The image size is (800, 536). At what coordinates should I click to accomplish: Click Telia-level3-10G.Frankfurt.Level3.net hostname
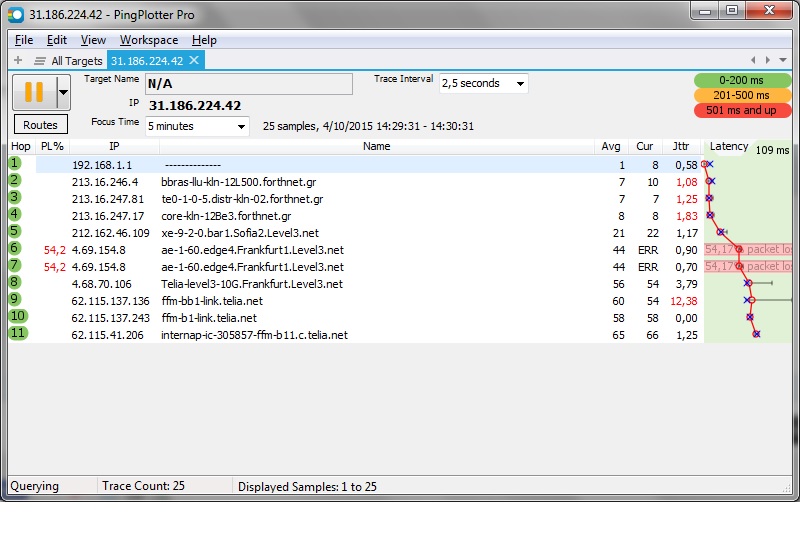click(252, 284)
